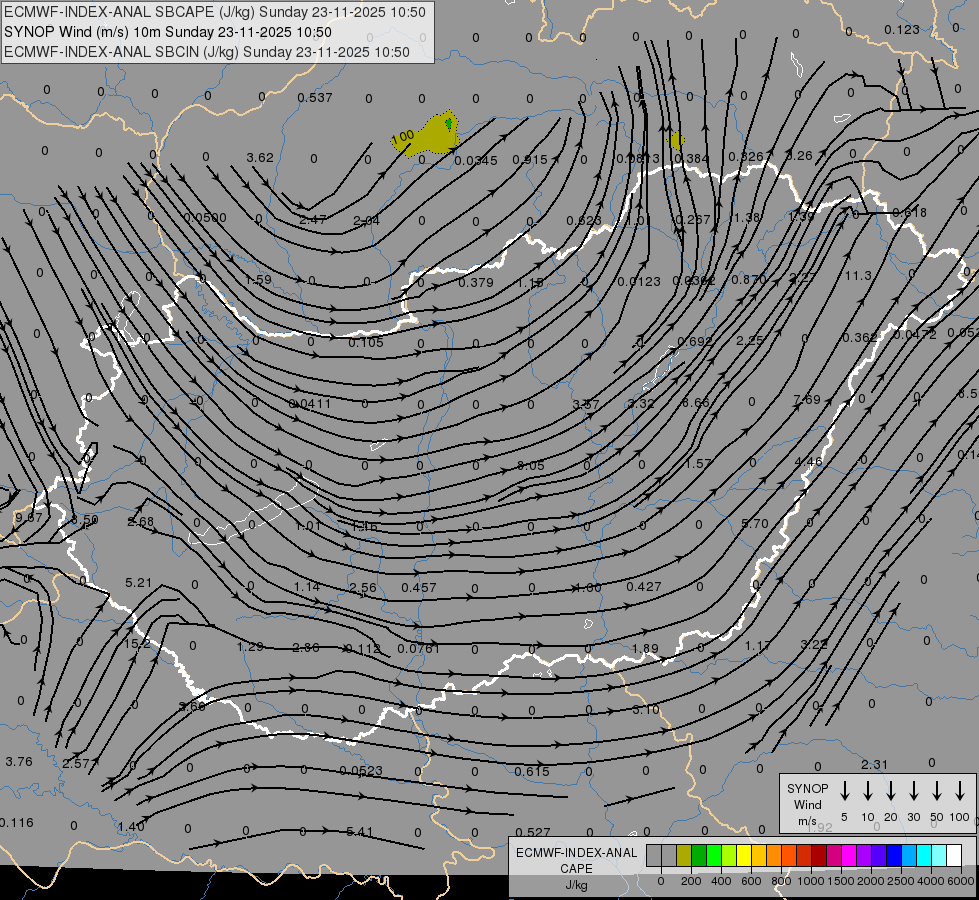This screenshot has height=900, width=979.
Task: Click the map value 0.105
Action: click(366, 342)
